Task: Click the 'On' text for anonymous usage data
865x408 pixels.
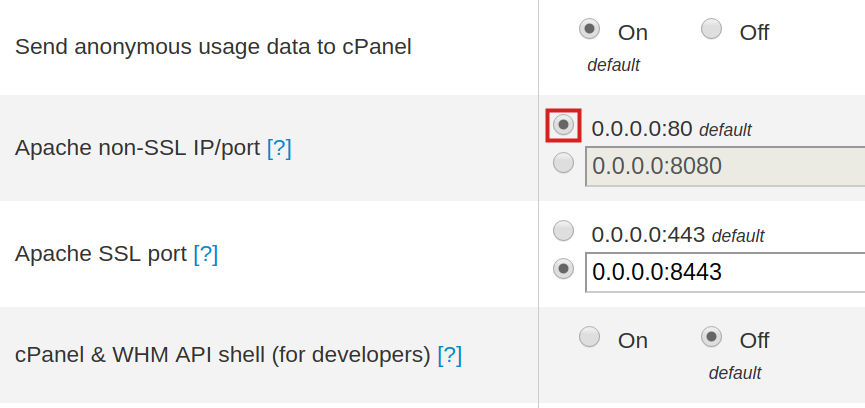Action: [x=633, y=32]
